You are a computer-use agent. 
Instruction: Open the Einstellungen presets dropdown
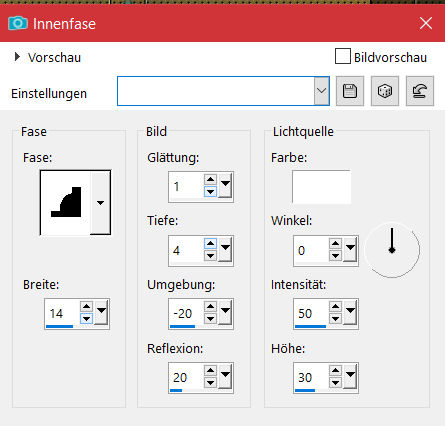pos(321,91)
